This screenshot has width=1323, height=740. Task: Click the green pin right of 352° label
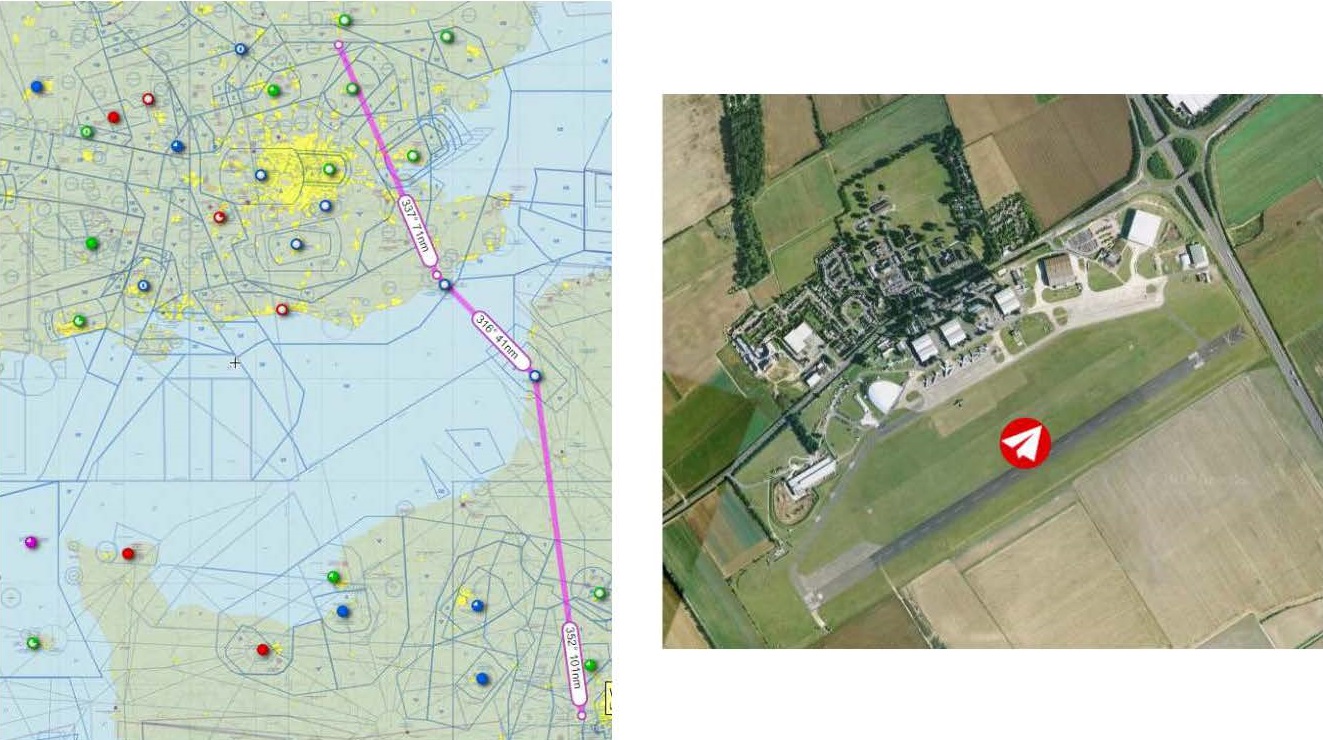(591, 665)
